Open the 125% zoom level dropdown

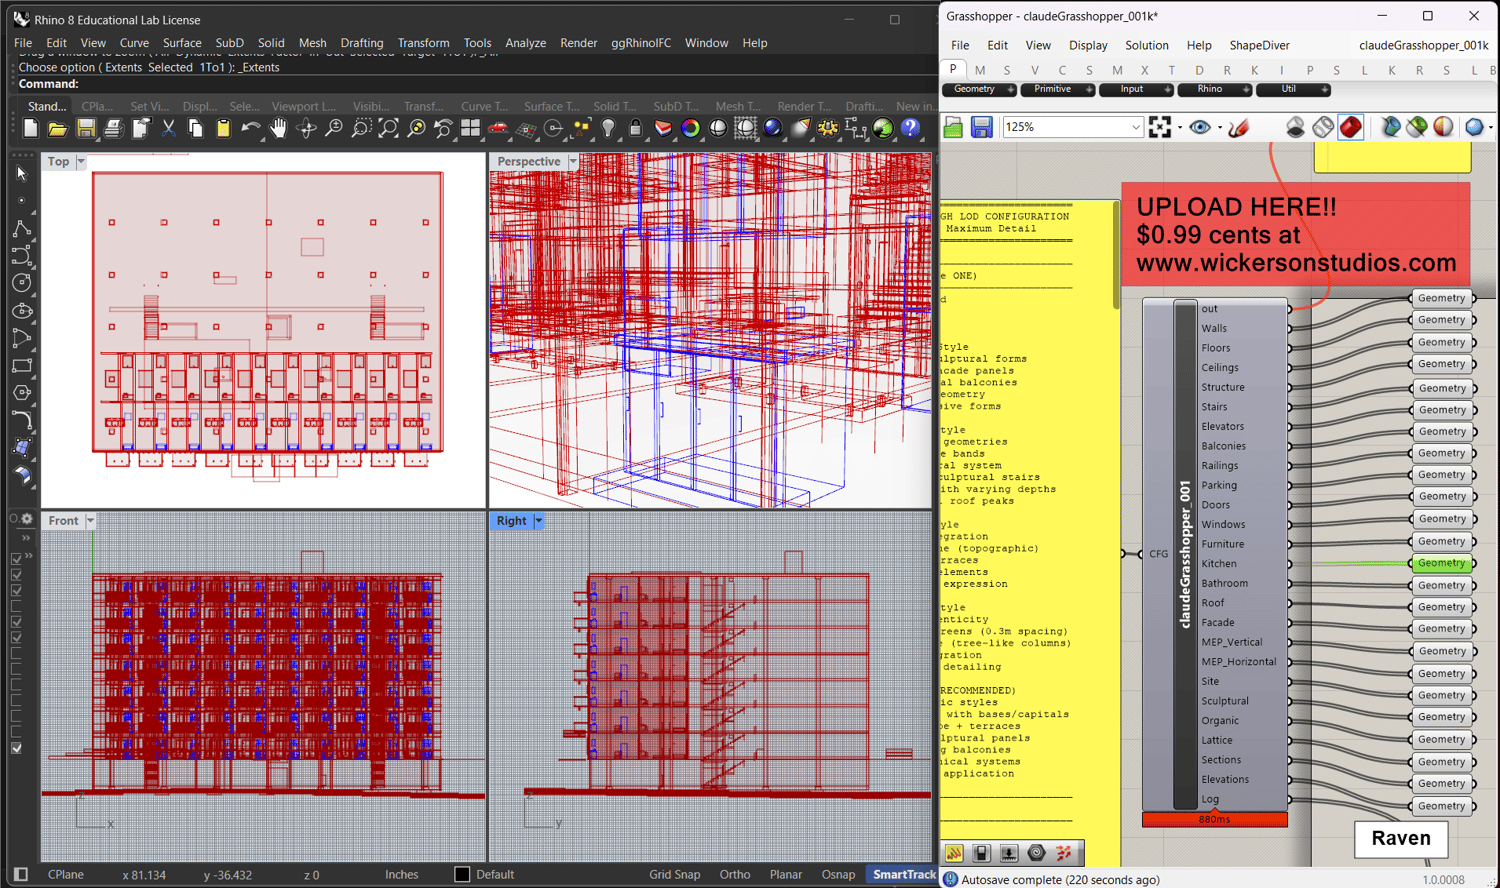[1135, 127]
